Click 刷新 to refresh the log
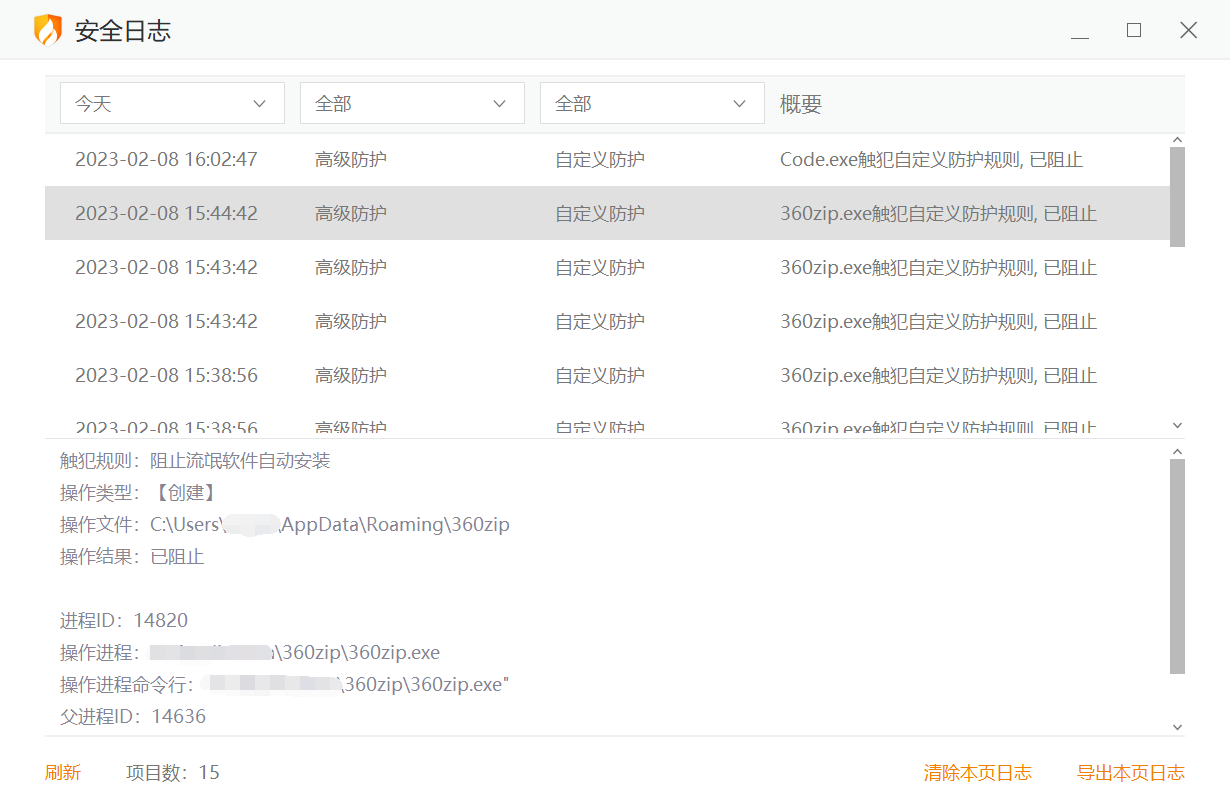 pos(63,772)
